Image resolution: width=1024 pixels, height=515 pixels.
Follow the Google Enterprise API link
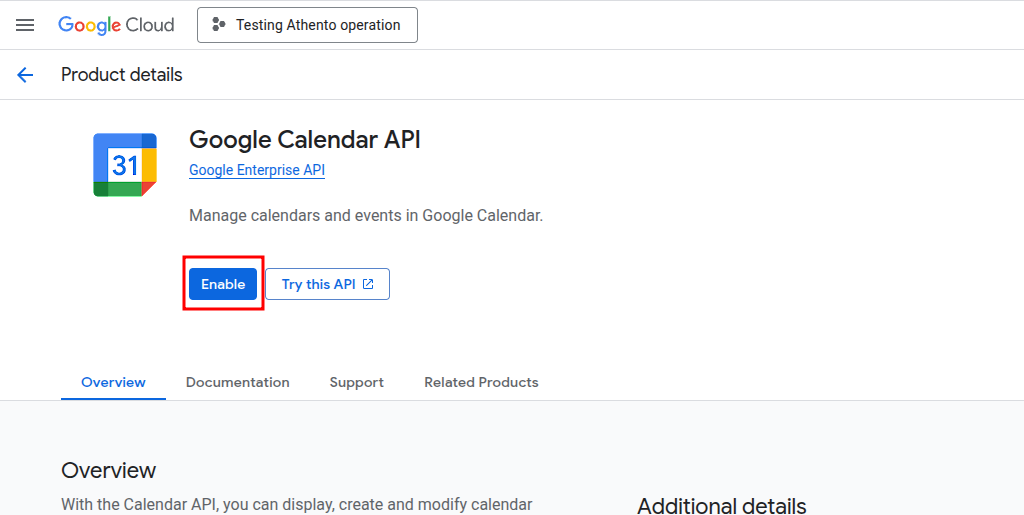pos(257,170)
